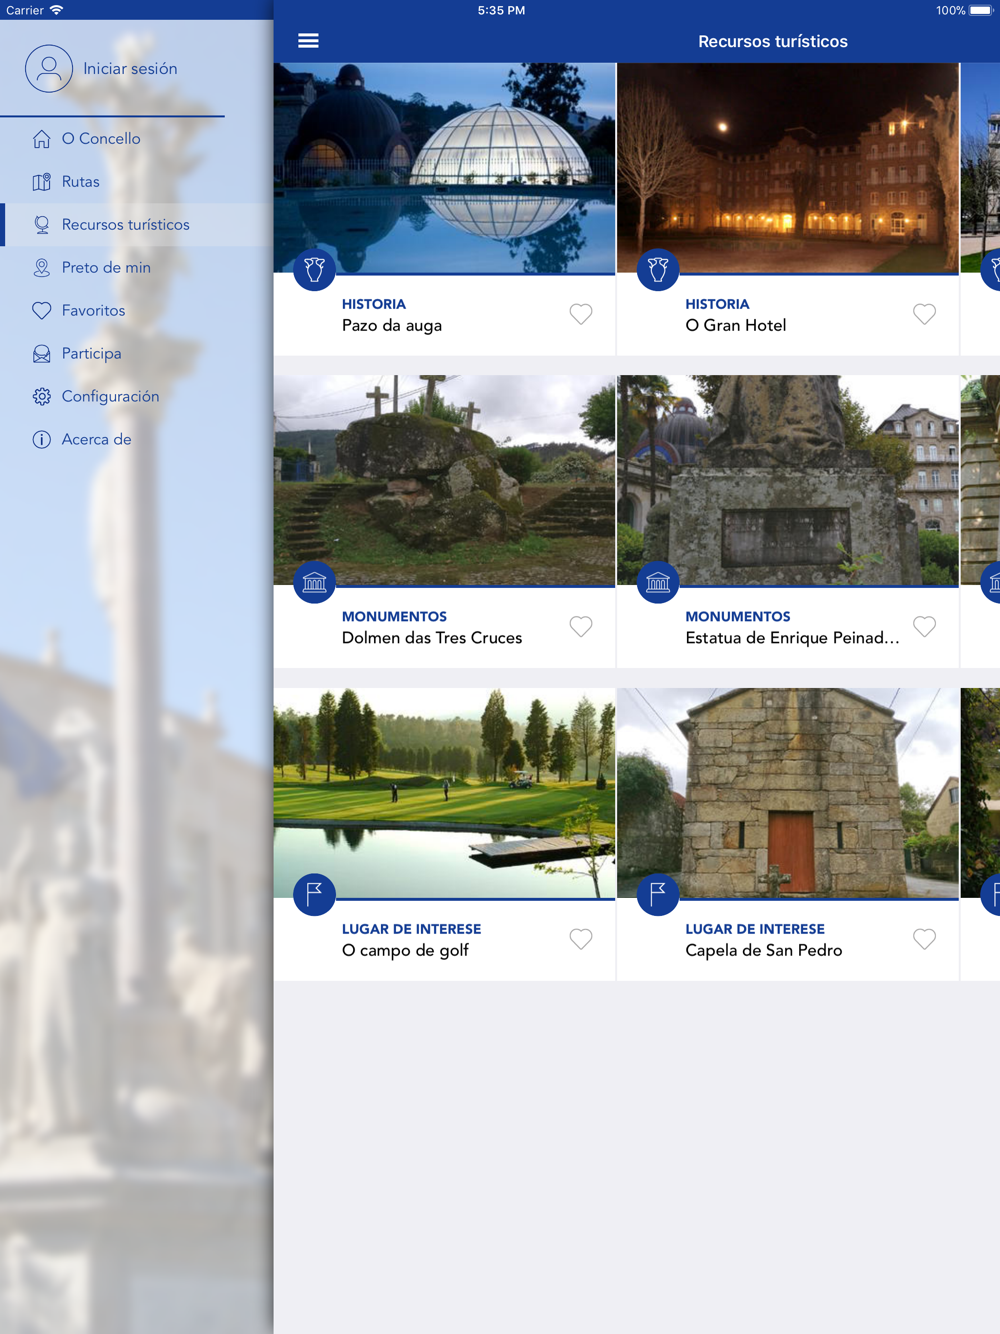Favorite Pazo da auga with heart
The height and width of the screenshot is (1334, 1000).
click(x=581, y=314)
